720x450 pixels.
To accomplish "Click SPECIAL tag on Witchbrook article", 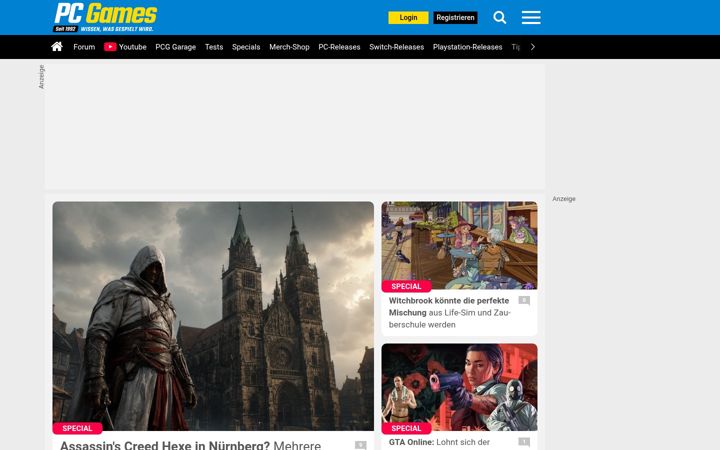I will click(x=406, y=287).
